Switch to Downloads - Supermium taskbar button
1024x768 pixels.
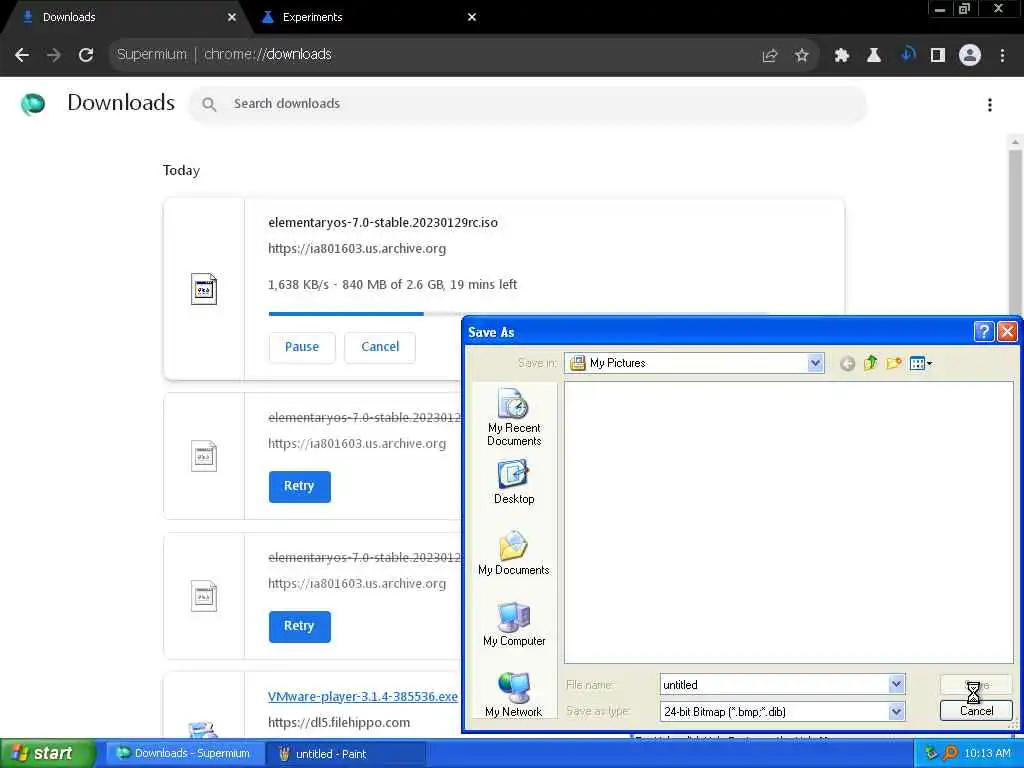(x=185, y=754)
